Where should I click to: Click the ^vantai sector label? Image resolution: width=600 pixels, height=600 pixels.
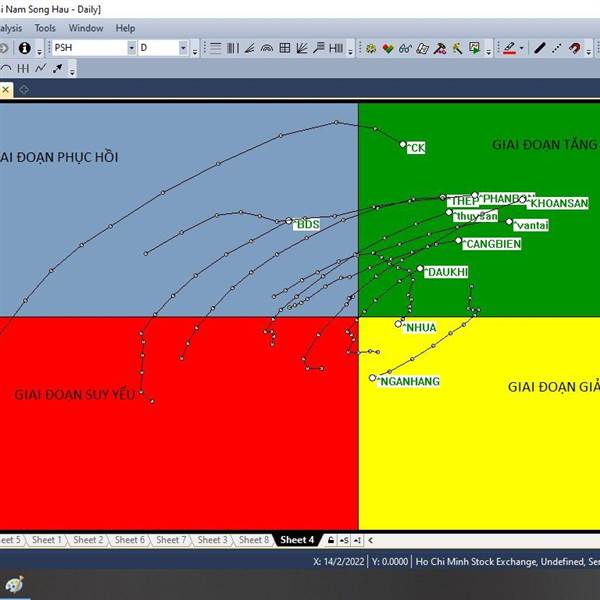point(531,225)
